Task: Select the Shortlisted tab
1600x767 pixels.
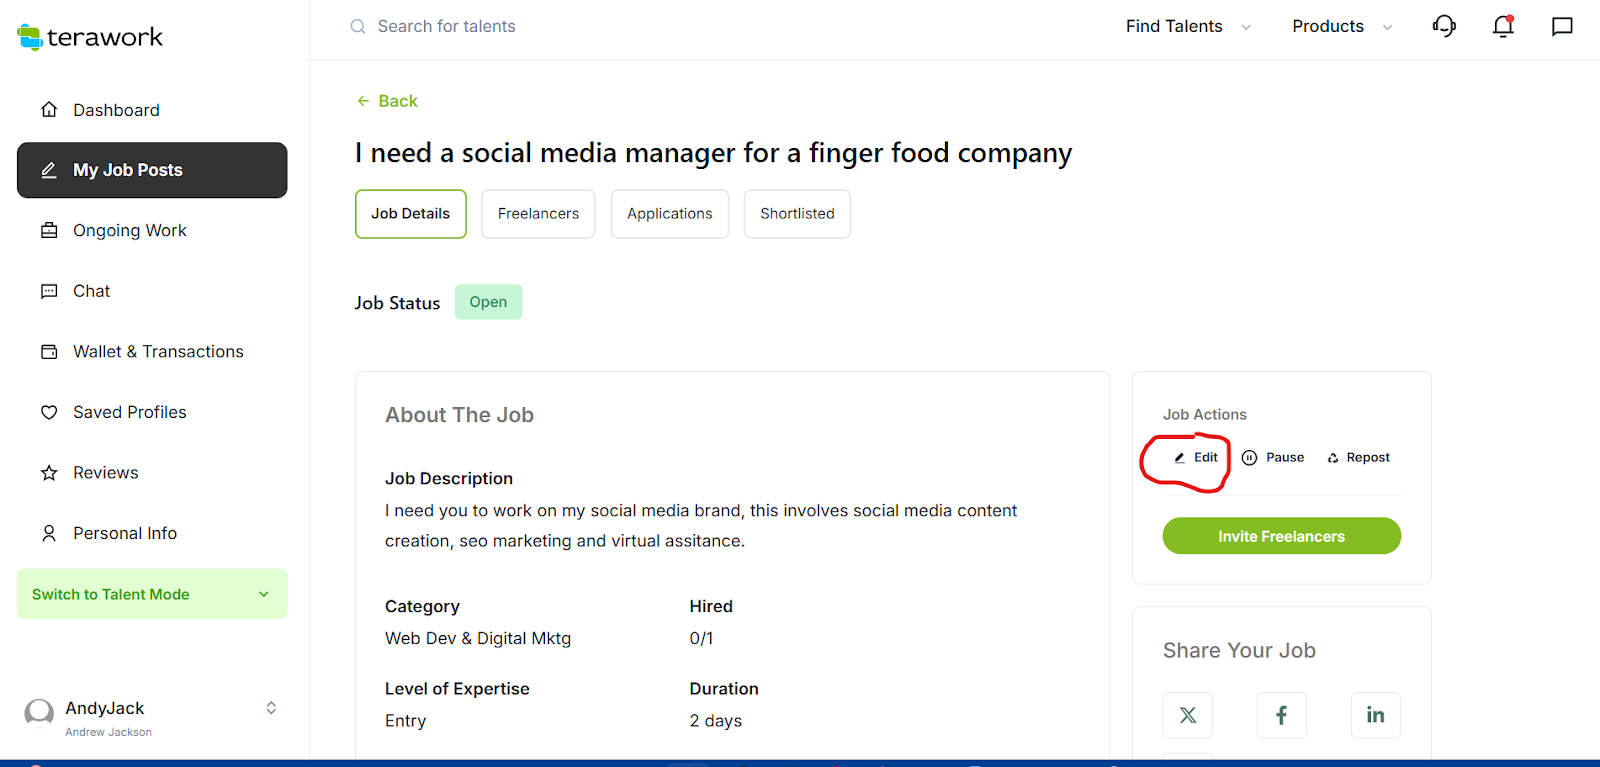Action: coord(797,214)
